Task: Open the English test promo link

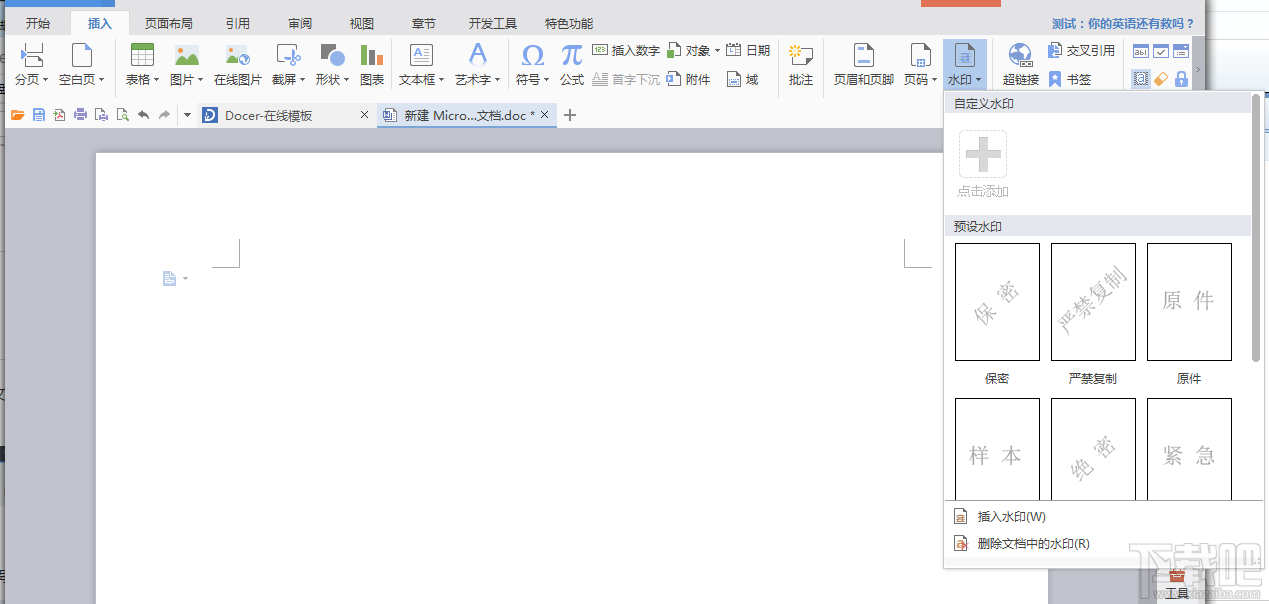Action: tap(1123, 23)
